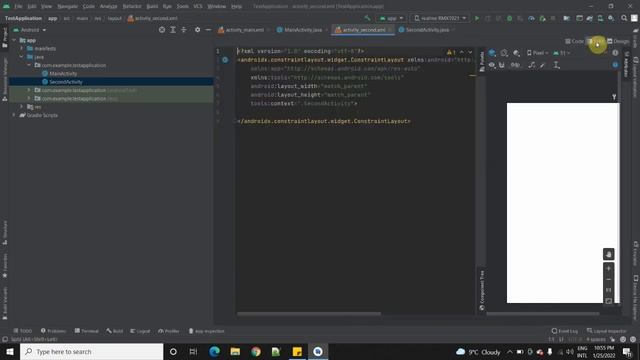Click the Make Project hammer icon
Viewport: 640px width, 360px height.
tap(367, 18)
